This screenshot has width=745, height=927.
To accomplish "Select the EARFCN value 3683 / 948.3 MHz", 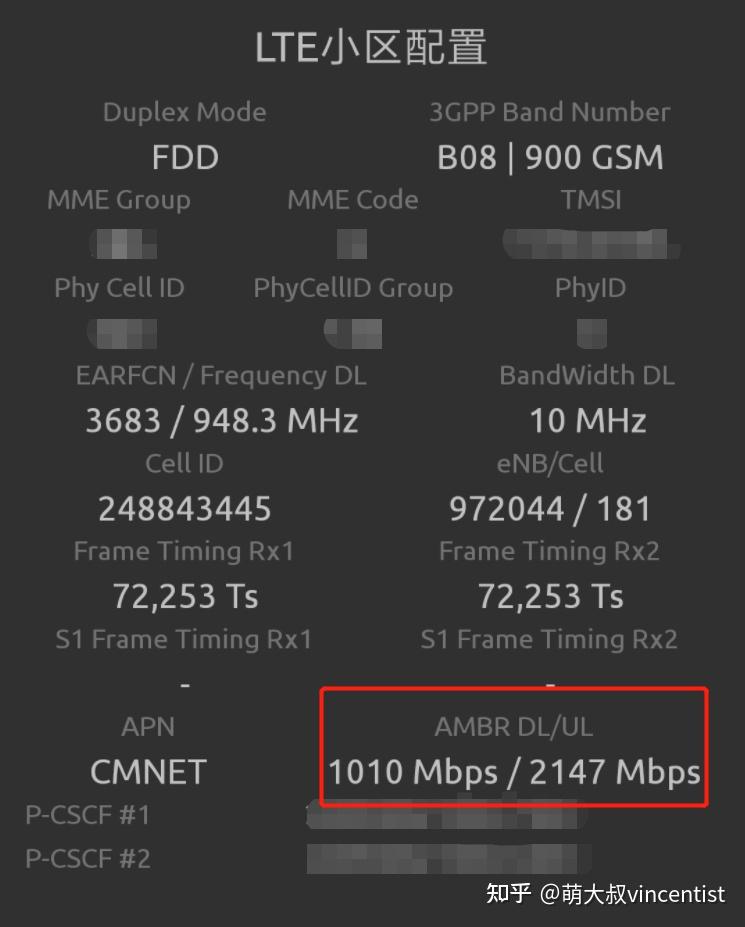I will pos(220,420).
